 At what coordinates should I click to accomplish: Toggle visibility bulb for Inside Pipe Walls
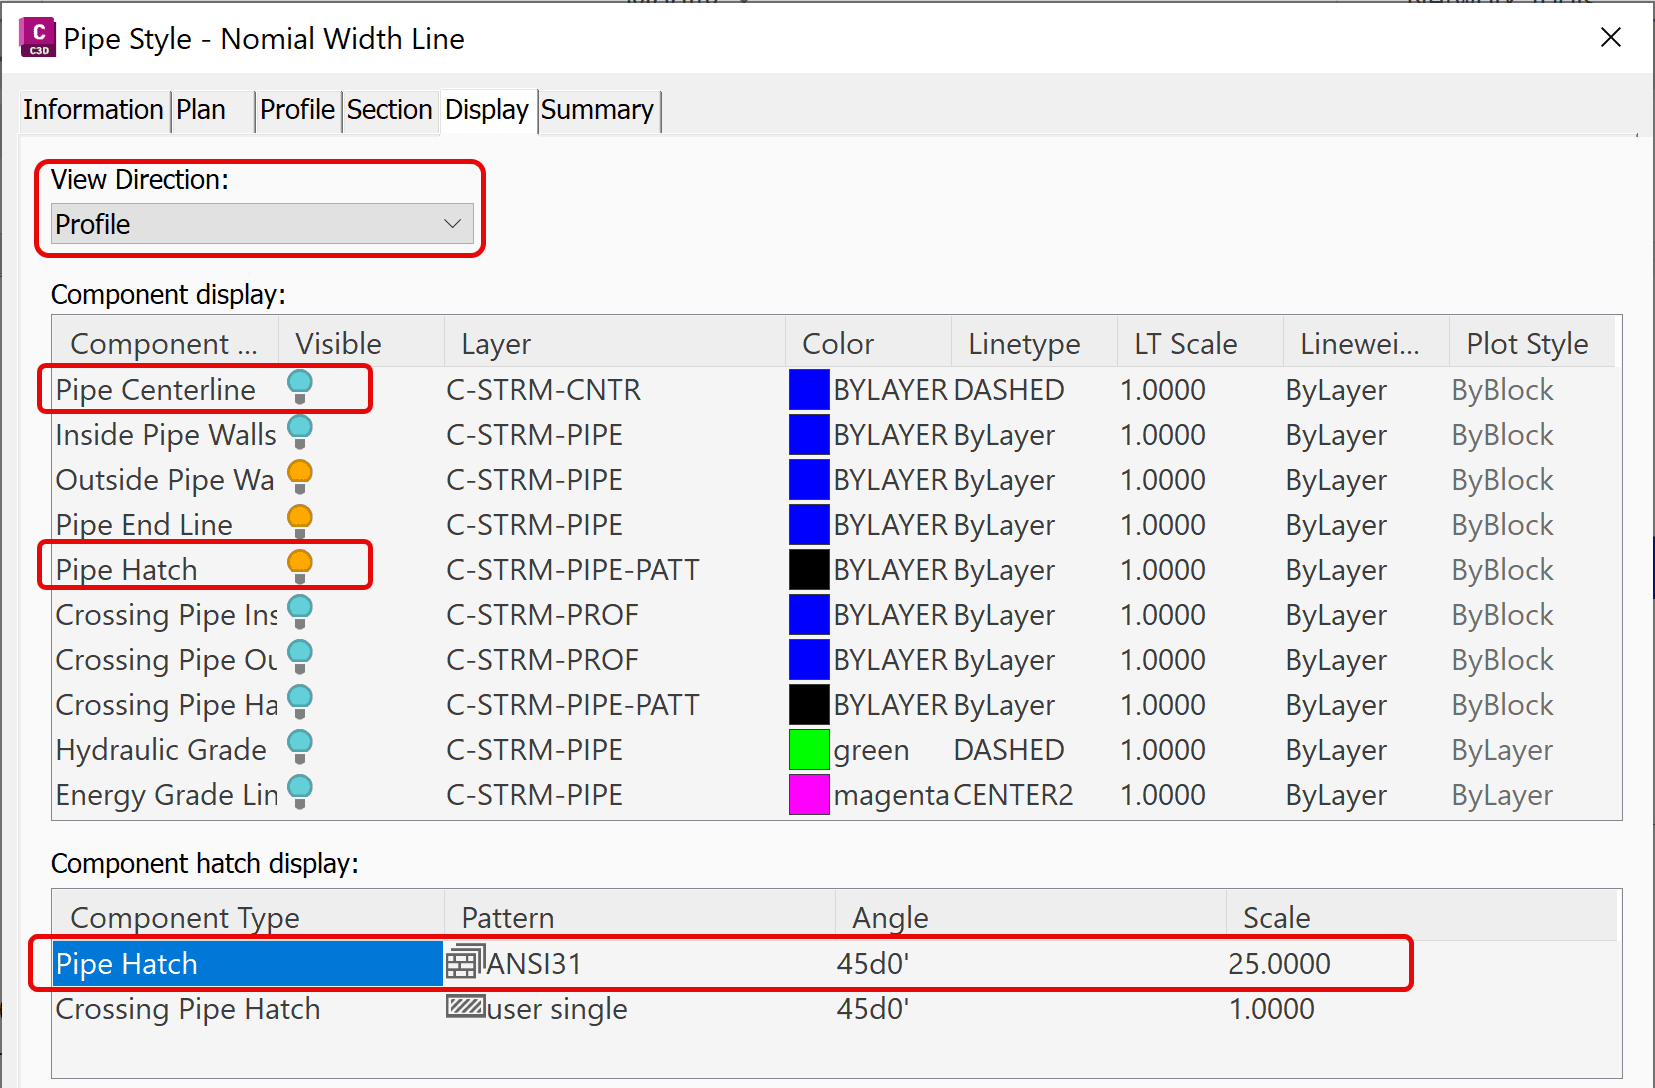pyautogui.click(x=300, y=432)
